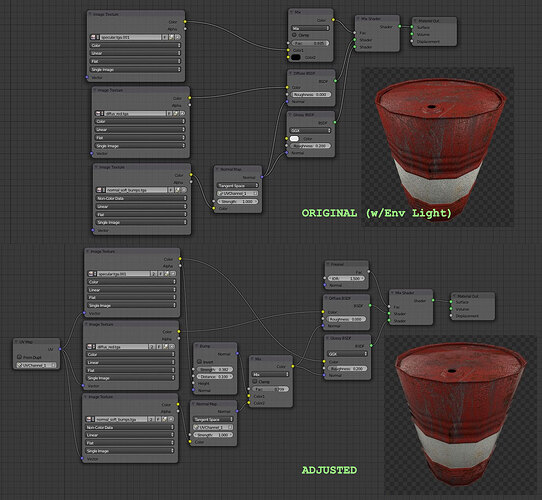Click Fac slider in the original Mix node
The height and width of the screenshot is (500, 542).
[310, 43]
